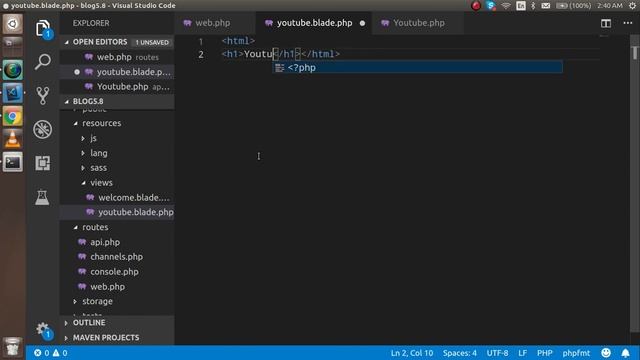Open web.php in Open Editors list
The image size is (640, 360).
pos(117,57)
